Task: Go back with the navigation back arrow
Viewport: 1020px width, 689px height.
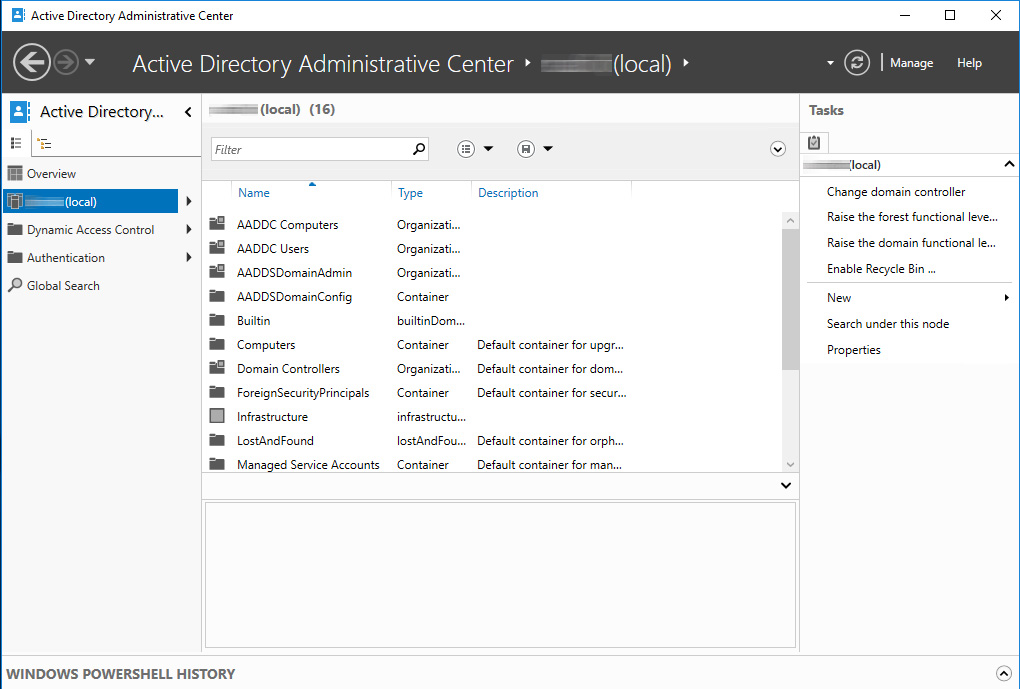Action: (31, 62)
